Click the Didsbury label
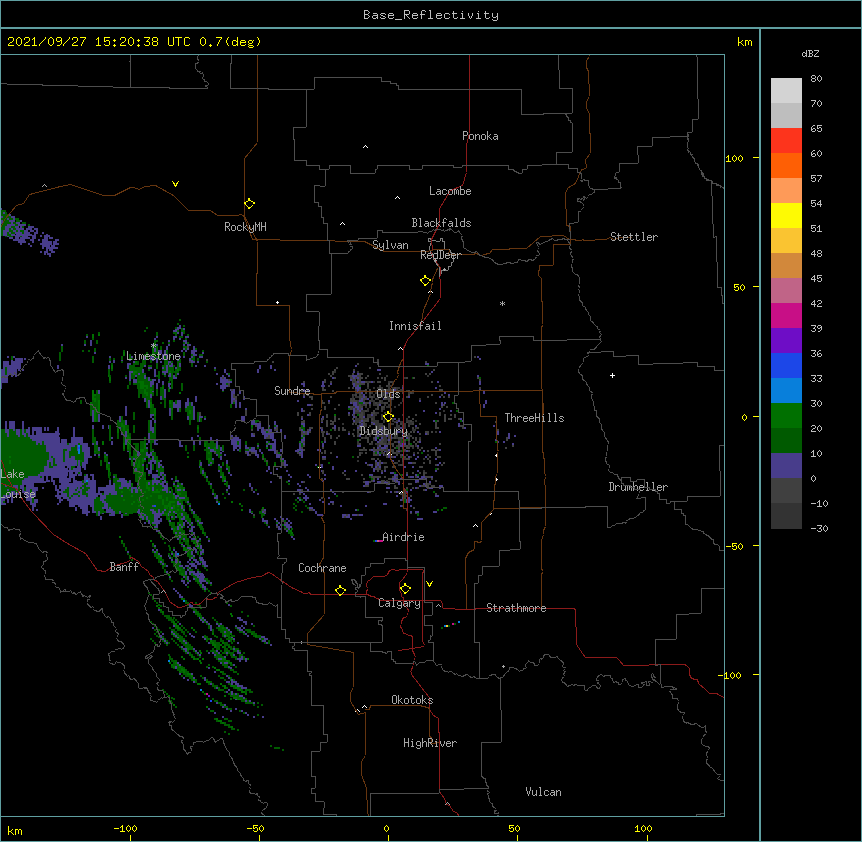 coord(384,431)
